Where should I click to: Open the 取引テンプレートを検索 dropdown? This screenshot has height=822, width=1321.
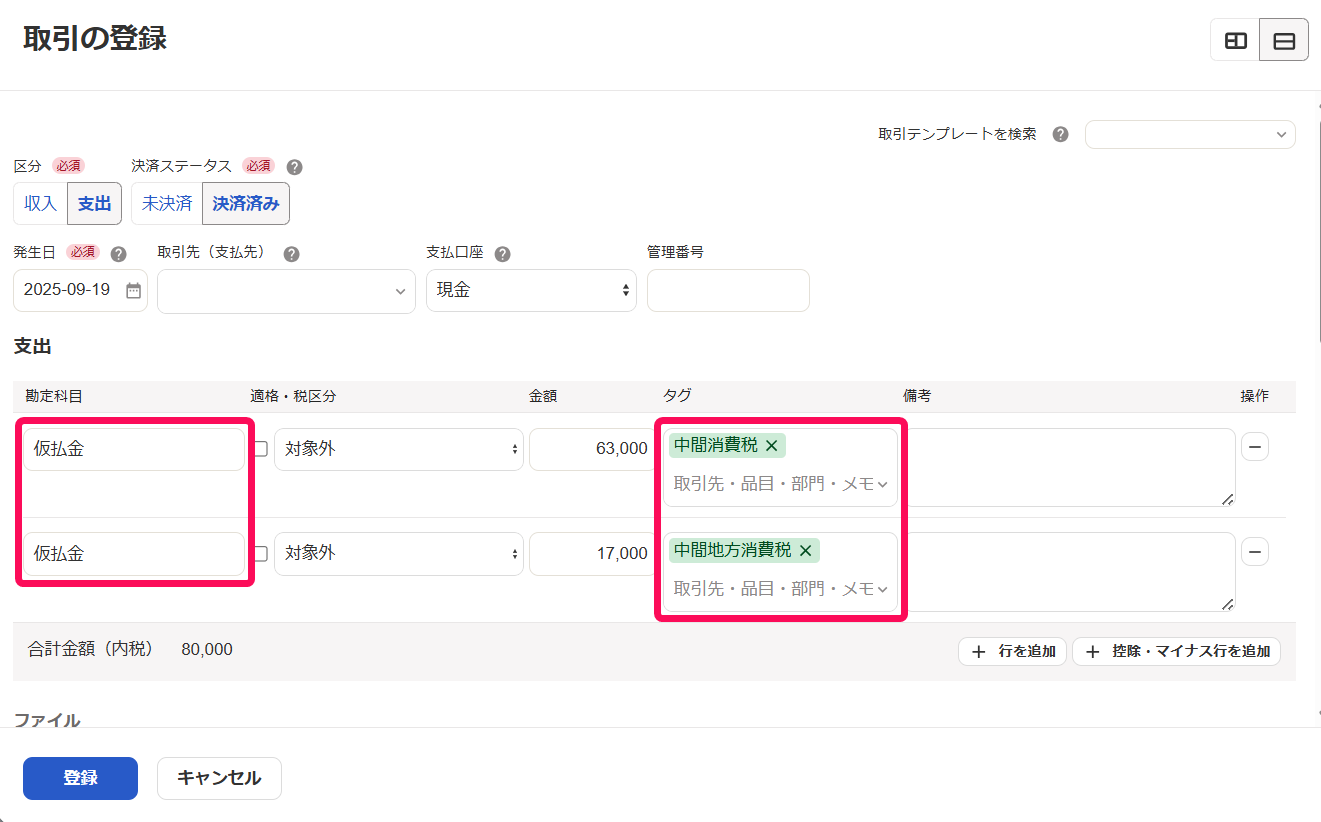point(1190,134)
